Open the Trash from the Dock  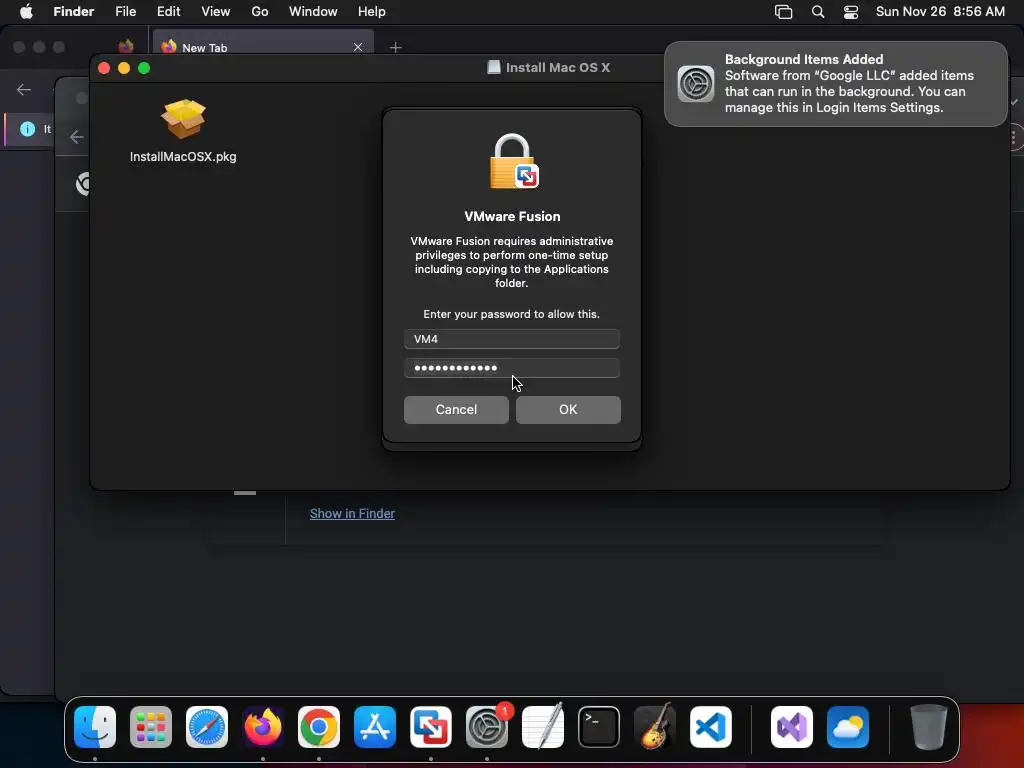point(929,726)
